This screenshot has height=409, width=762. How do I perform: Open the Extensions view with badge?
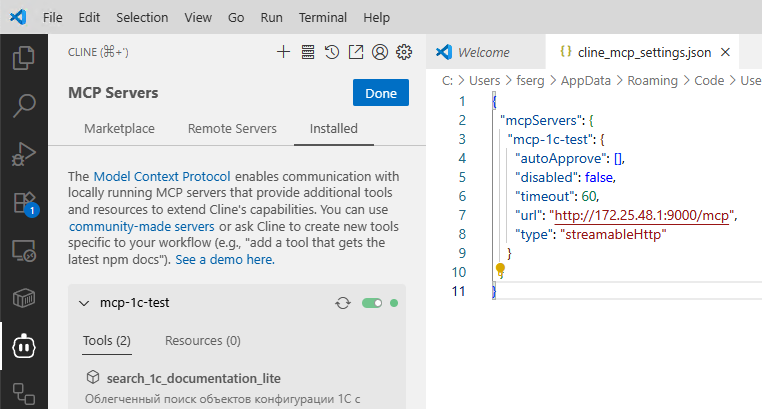coord(24,203)
